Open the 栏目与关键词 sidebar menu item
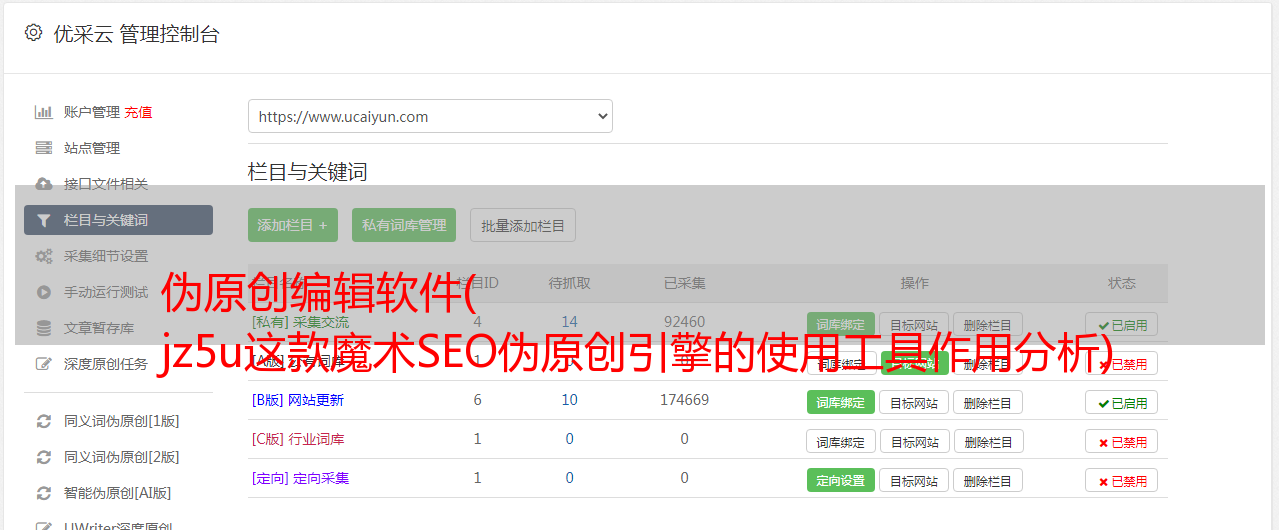The image size is (1279, 530). click(x=118, y=220)
